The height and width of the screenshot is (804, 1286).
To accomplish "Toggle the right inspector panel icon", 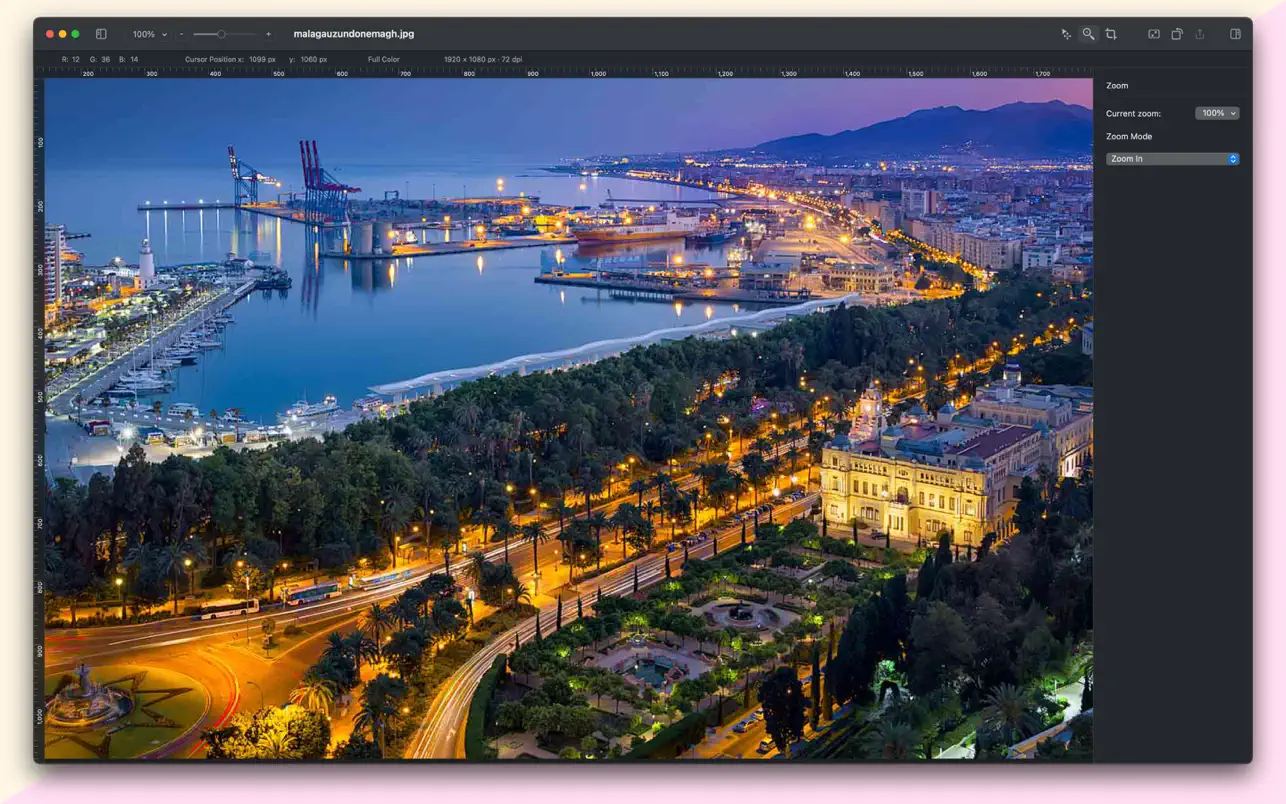I will pos(1235,34).
